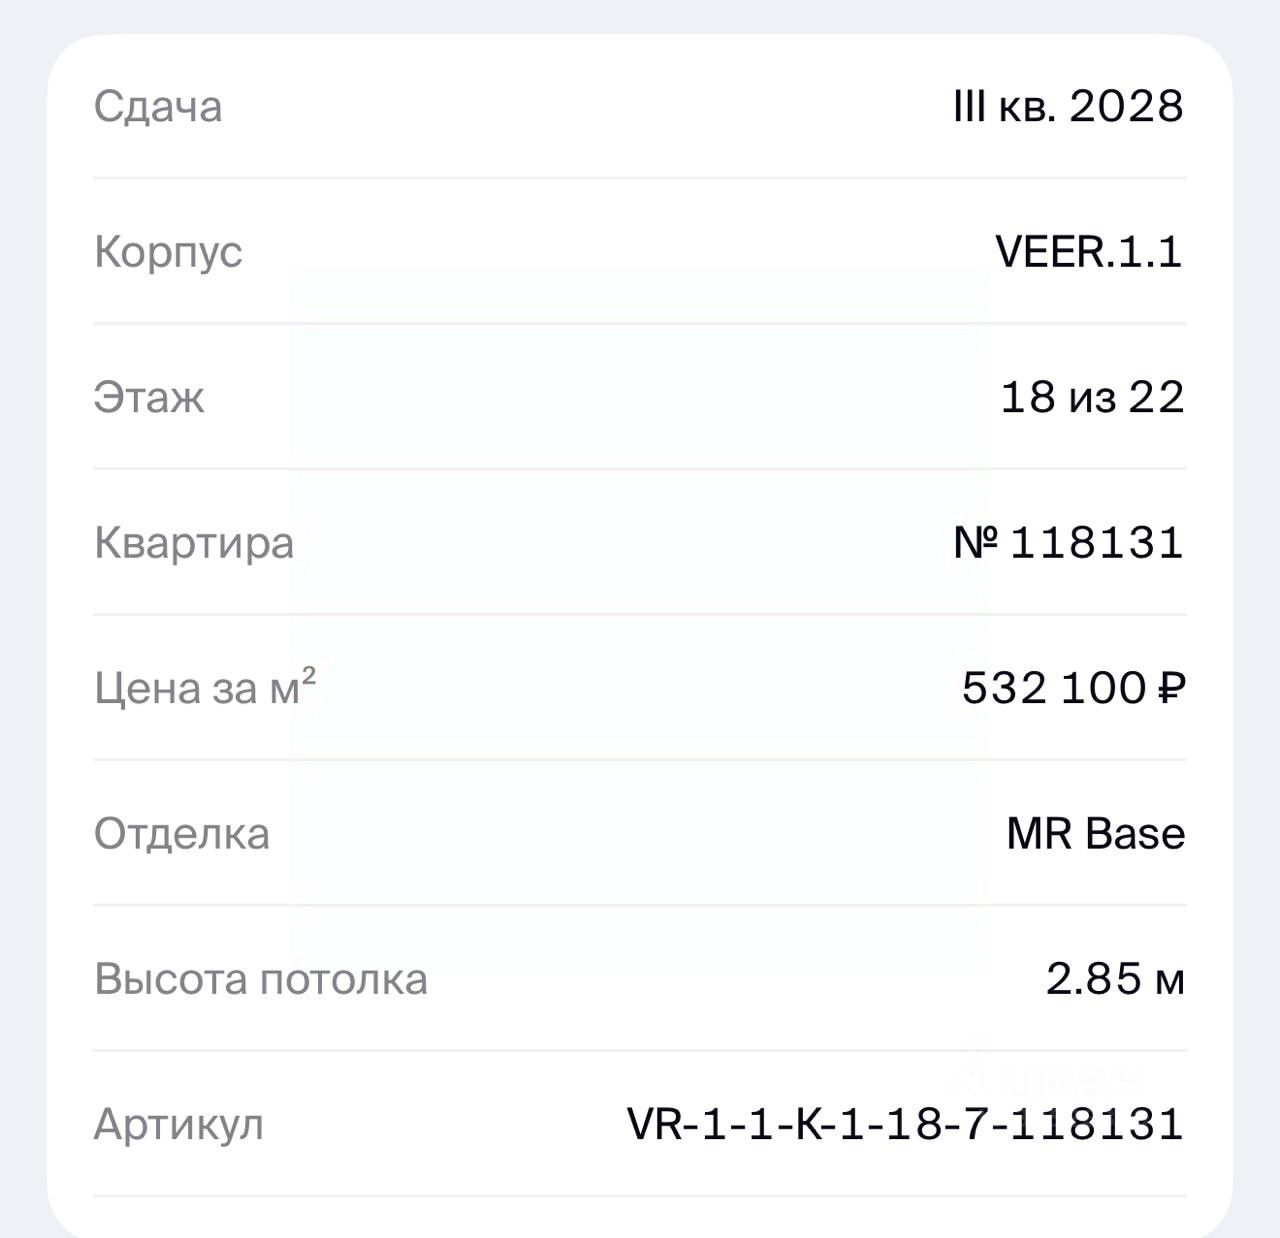The image size is (1280, 1238).
Task: Open the MR Base finishing value
Action: [1095, 833]
